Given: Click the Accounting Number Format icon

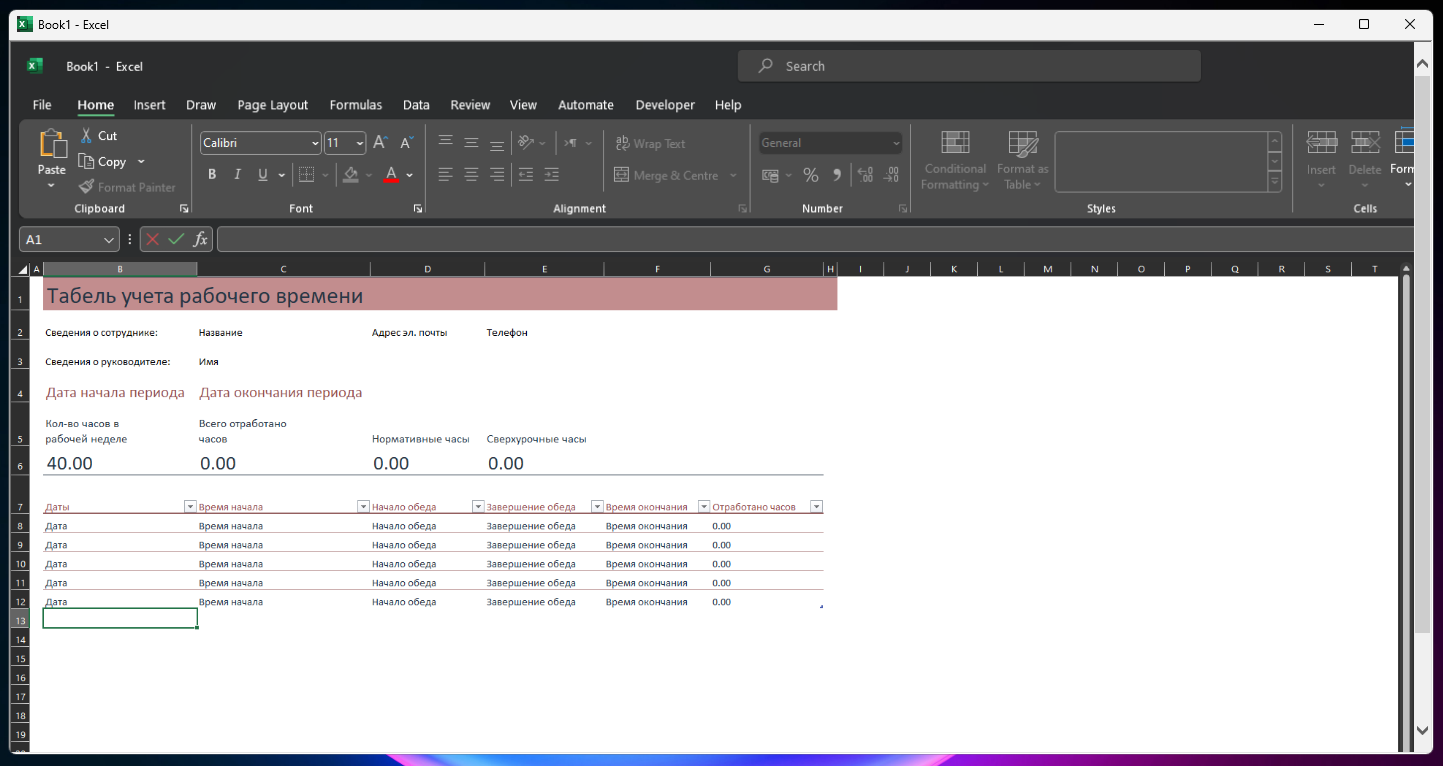Looking at the screenshot, I should (770, 175).
